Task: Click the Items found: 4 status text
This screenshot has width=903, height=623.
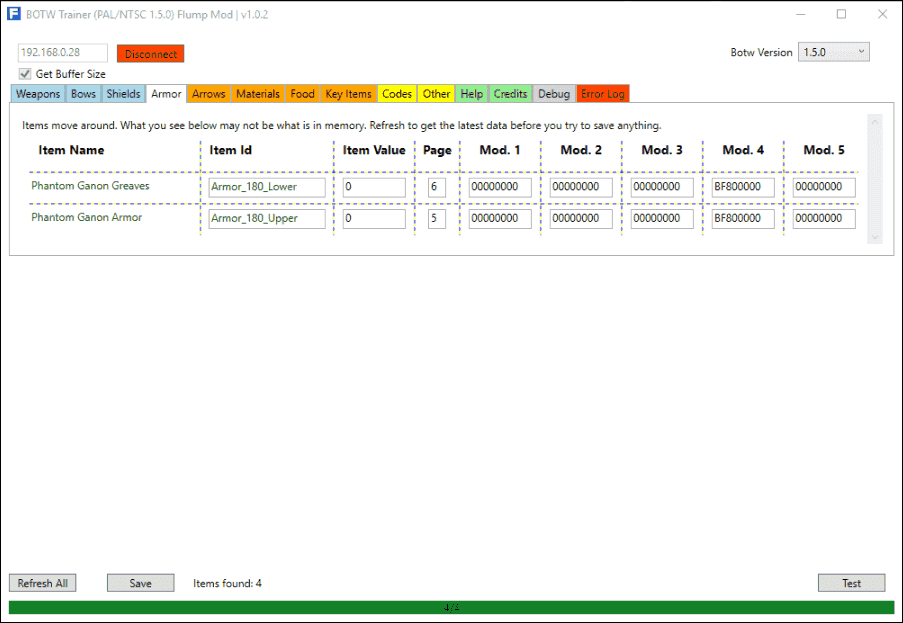Action: point(227,583)
